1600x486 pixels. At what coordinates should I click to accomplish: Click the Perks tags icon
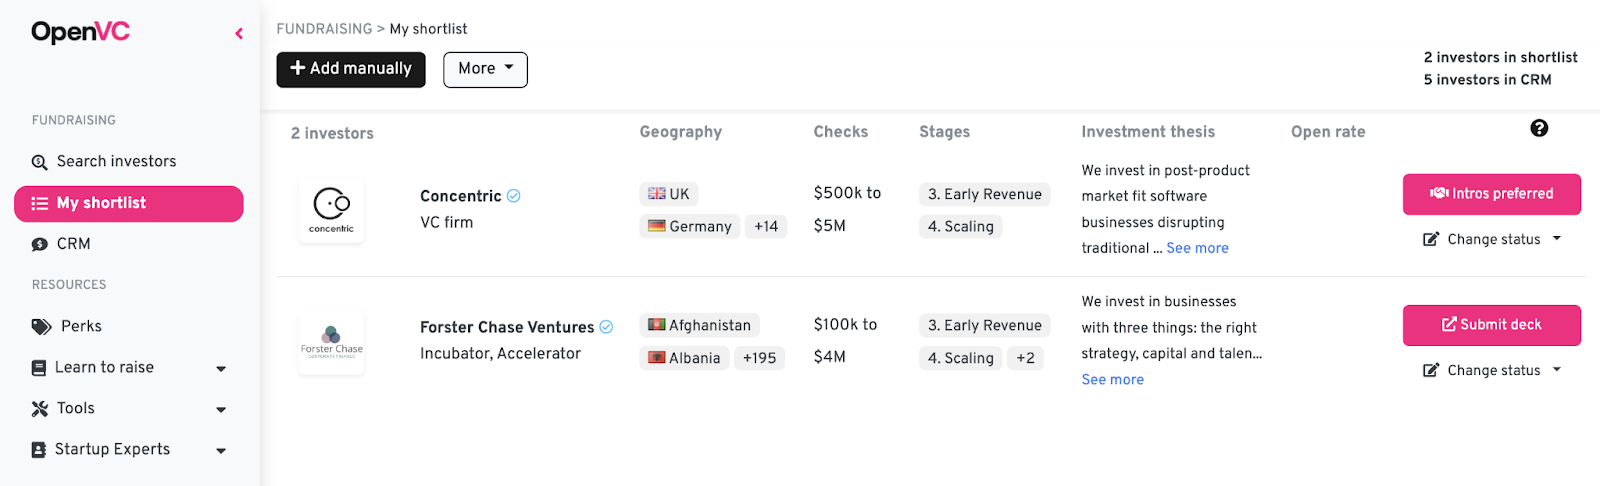(x=41, y=326)
